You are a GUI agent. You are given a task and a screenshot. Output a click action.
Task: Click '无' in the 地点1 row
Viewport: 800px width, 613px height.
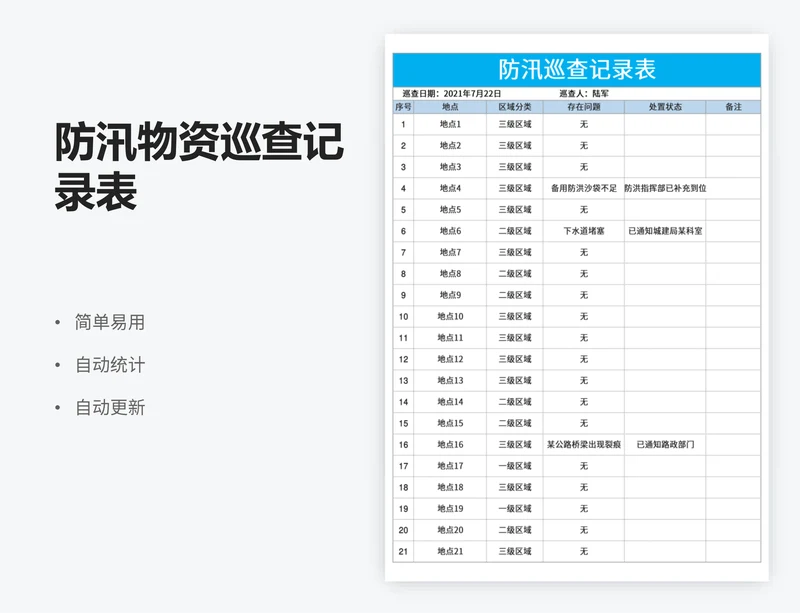[x=584, y=124]
